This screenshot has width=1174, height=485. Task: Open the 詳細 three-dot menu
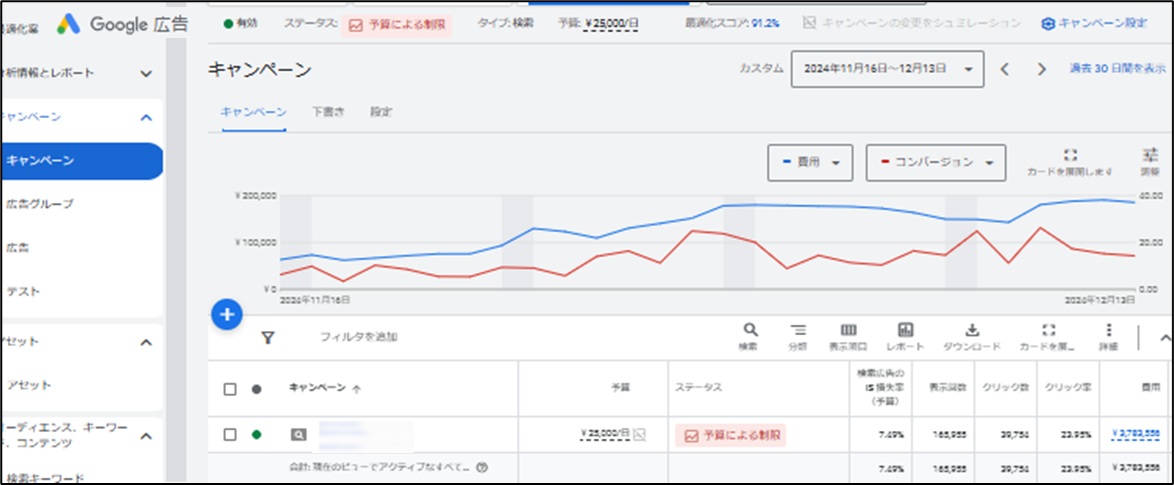pyautogui.click(x=1108, y=331)
